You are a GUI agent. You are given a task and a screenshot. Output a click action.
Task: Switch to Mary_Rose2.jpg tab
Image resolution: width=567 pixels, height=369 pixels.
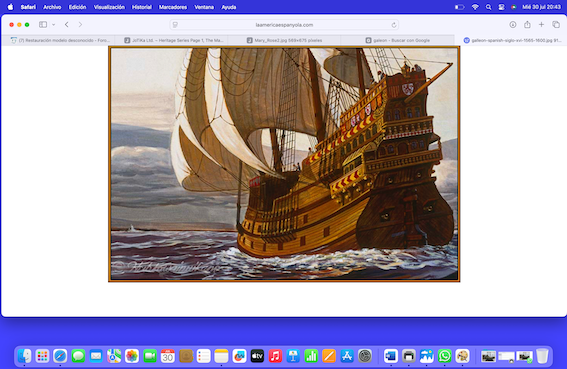285,40
